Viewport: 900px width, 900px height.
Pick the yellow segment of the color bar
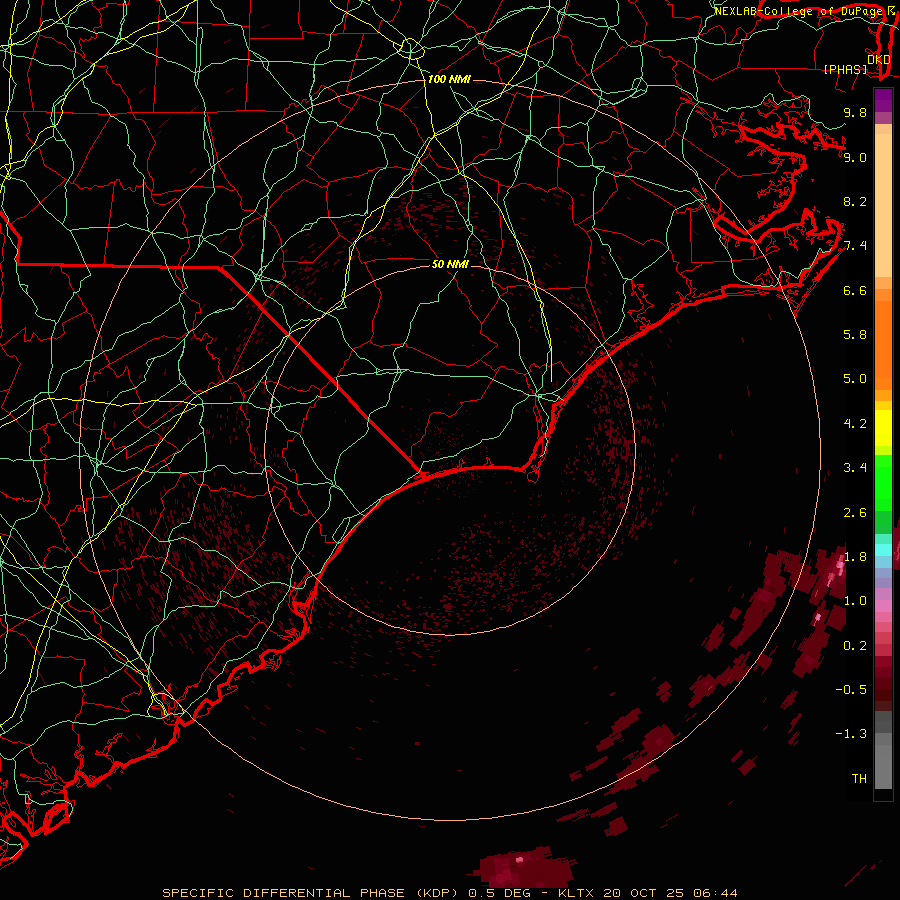click(883, 428)
